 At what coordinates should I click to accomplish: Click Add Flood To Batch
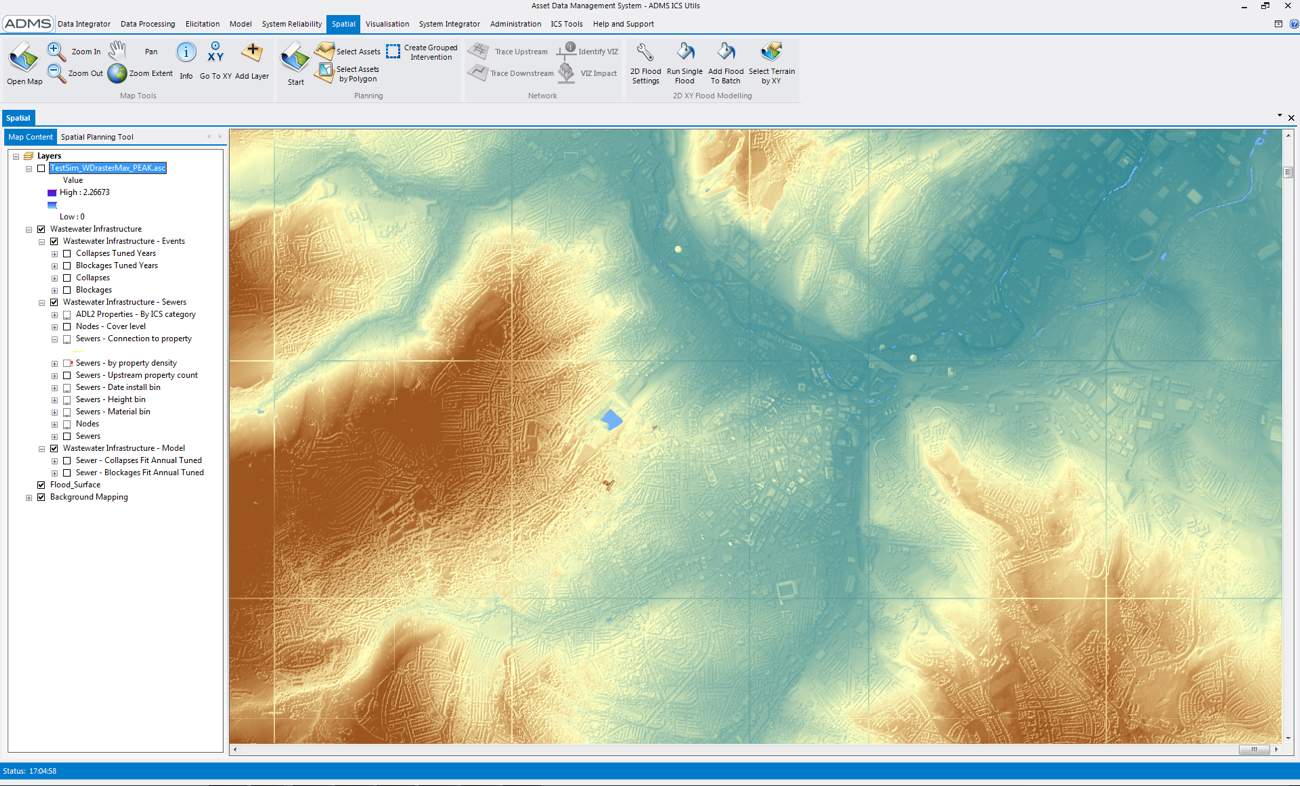click(x=726, y=63)
